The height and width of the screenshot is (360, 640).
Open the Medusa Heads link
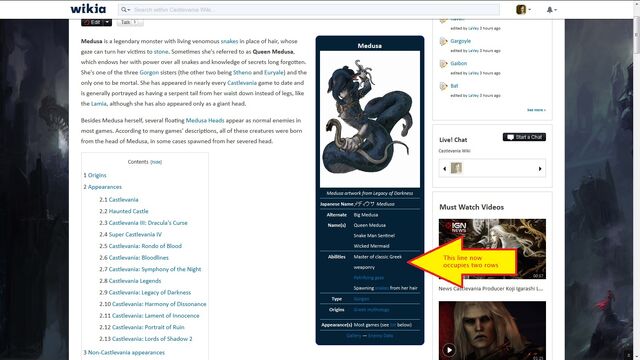[205, 120]
